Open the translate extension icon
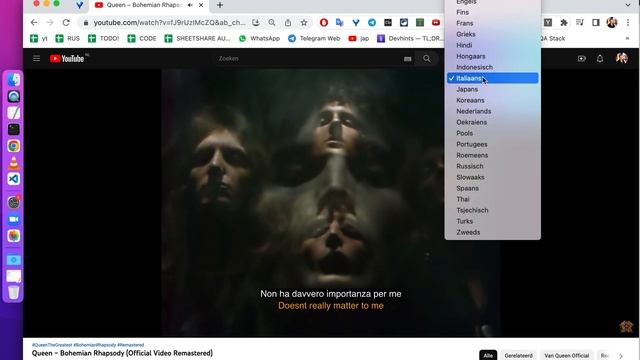The width and height of the screenshot is (640, 360). click(340, 23)
